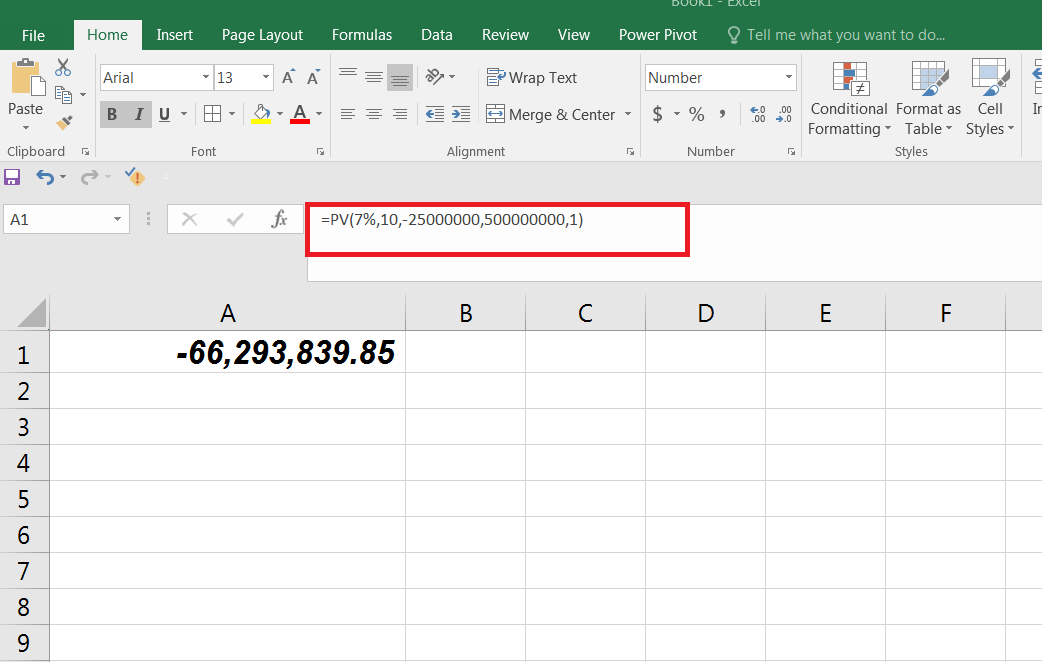The width and height of the screenshot is (1042, 662).
Task: Click Tell me what you want search
Action: click(837, 35)
